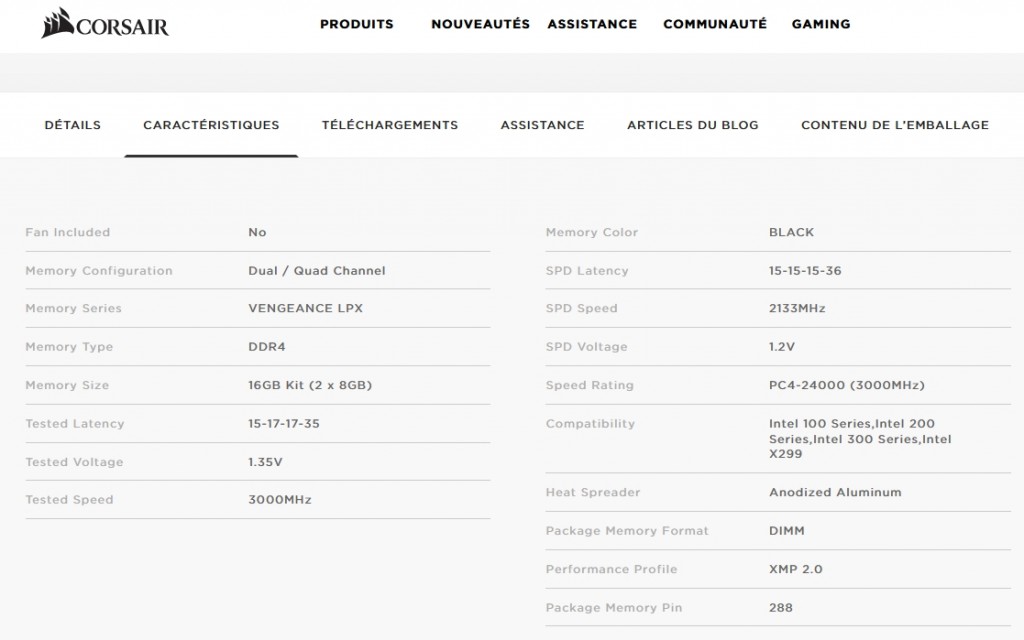Click the Intel series compatibility value
The width and height of the screenshot is (1024, 640).
(x=859, y=439)
